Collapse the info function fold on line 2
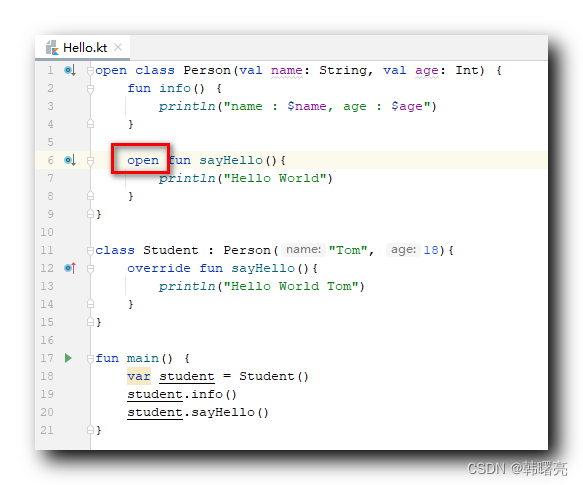583x485 pixels. [90, 89]
